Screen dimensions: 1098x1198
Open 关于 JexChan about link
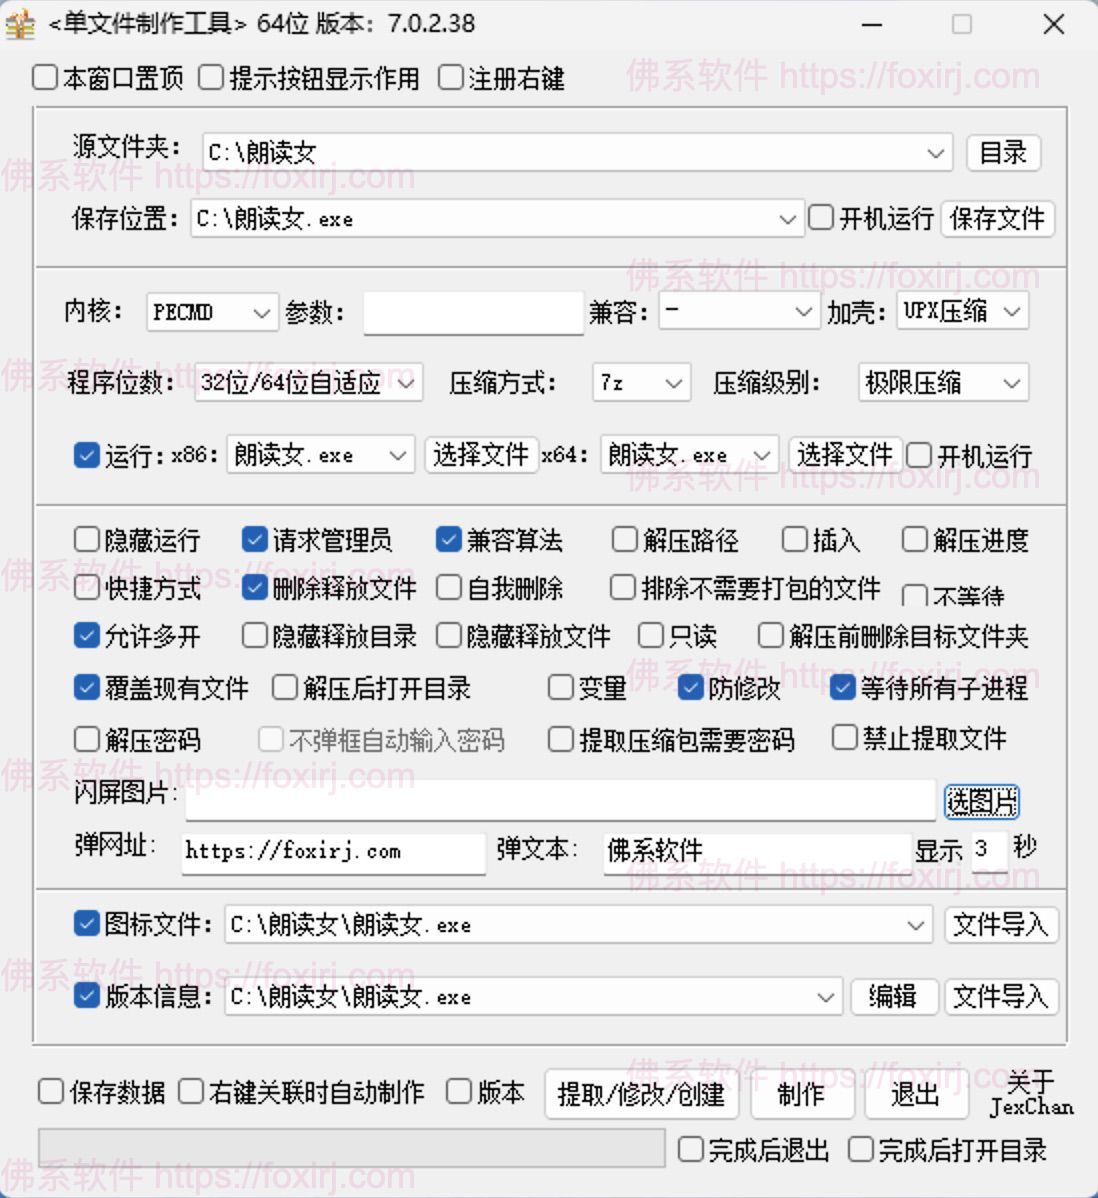(1031, 1094)
